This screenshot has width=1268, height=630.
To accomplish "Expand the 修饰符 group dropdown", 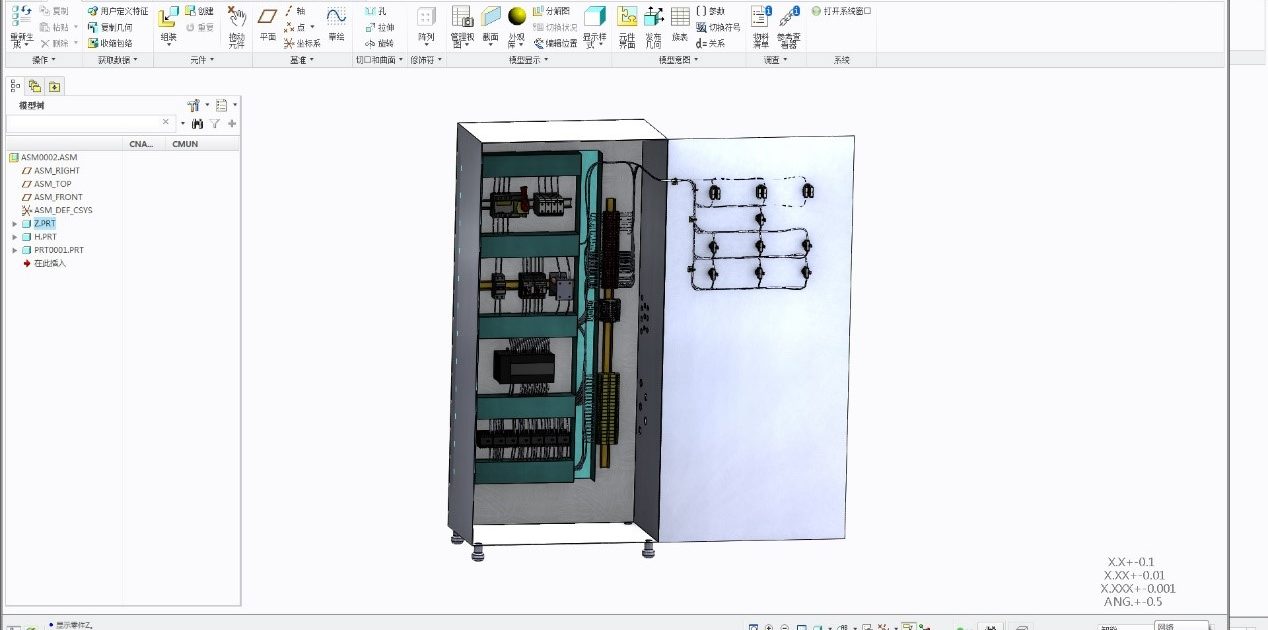I will pyautogui.click(x=425, y=60).
